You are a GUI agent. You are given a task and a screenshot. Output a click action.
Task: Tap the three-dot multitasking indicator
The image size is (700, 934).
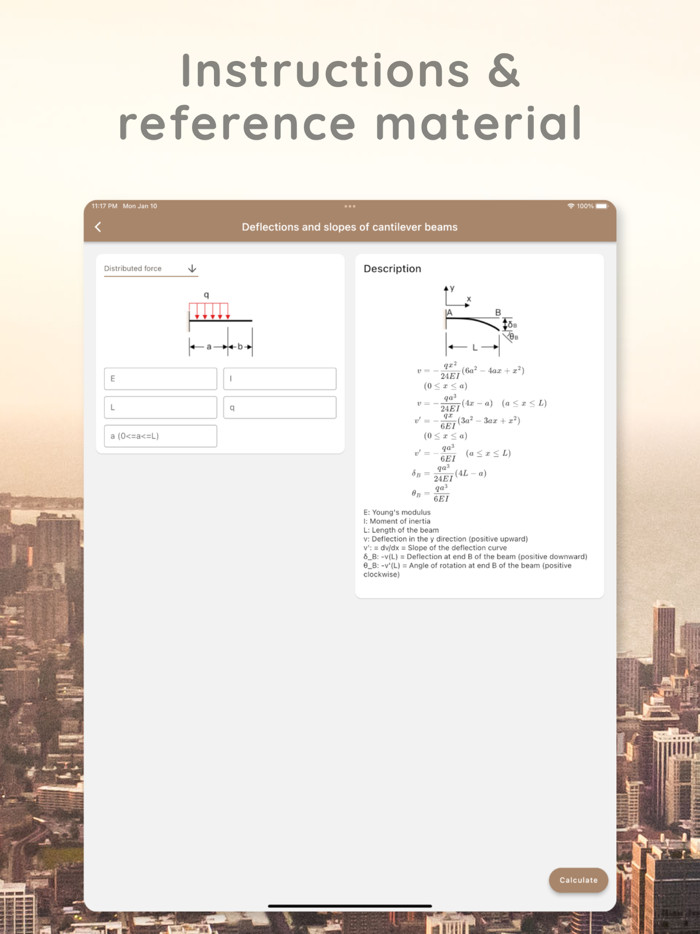click(350, 206)
